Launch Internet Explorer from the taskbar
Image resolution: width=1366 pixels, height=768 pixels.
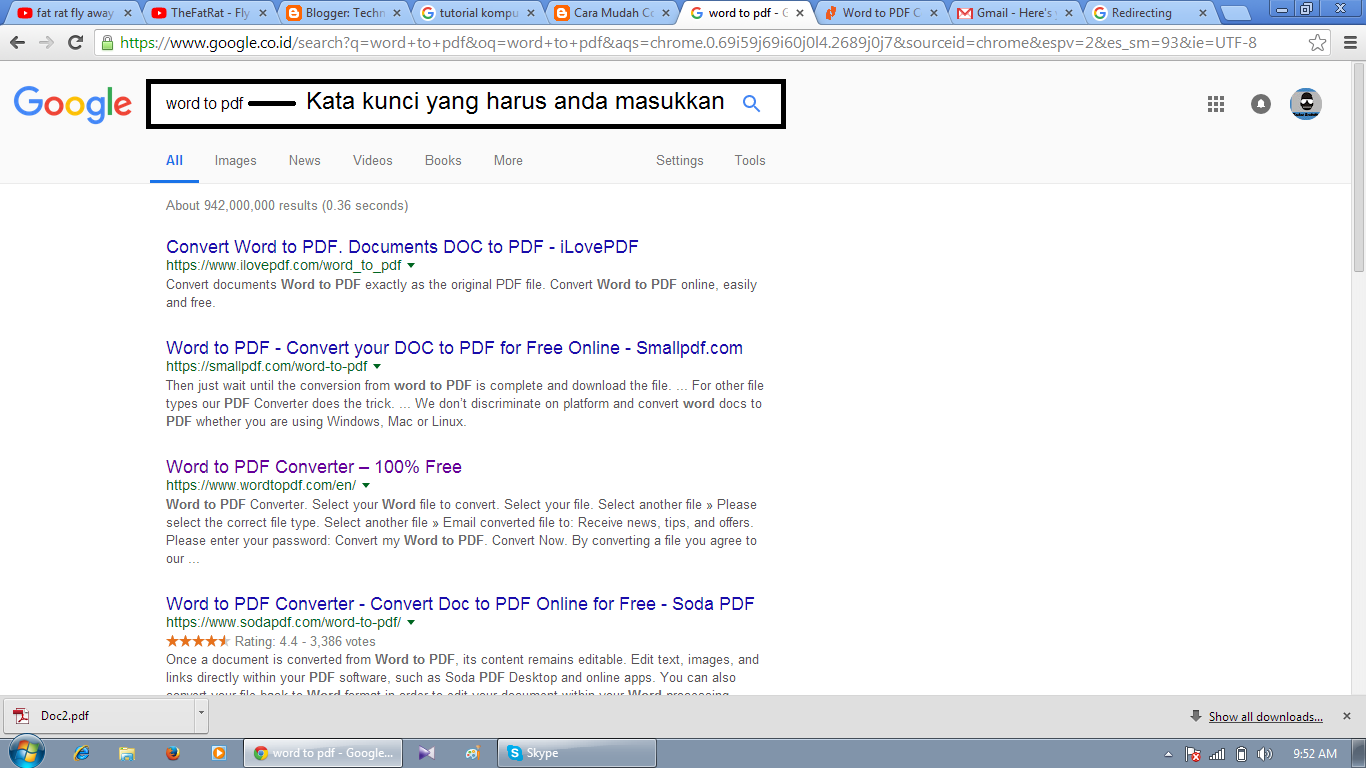pyautogui.click(x=82, y=753)
